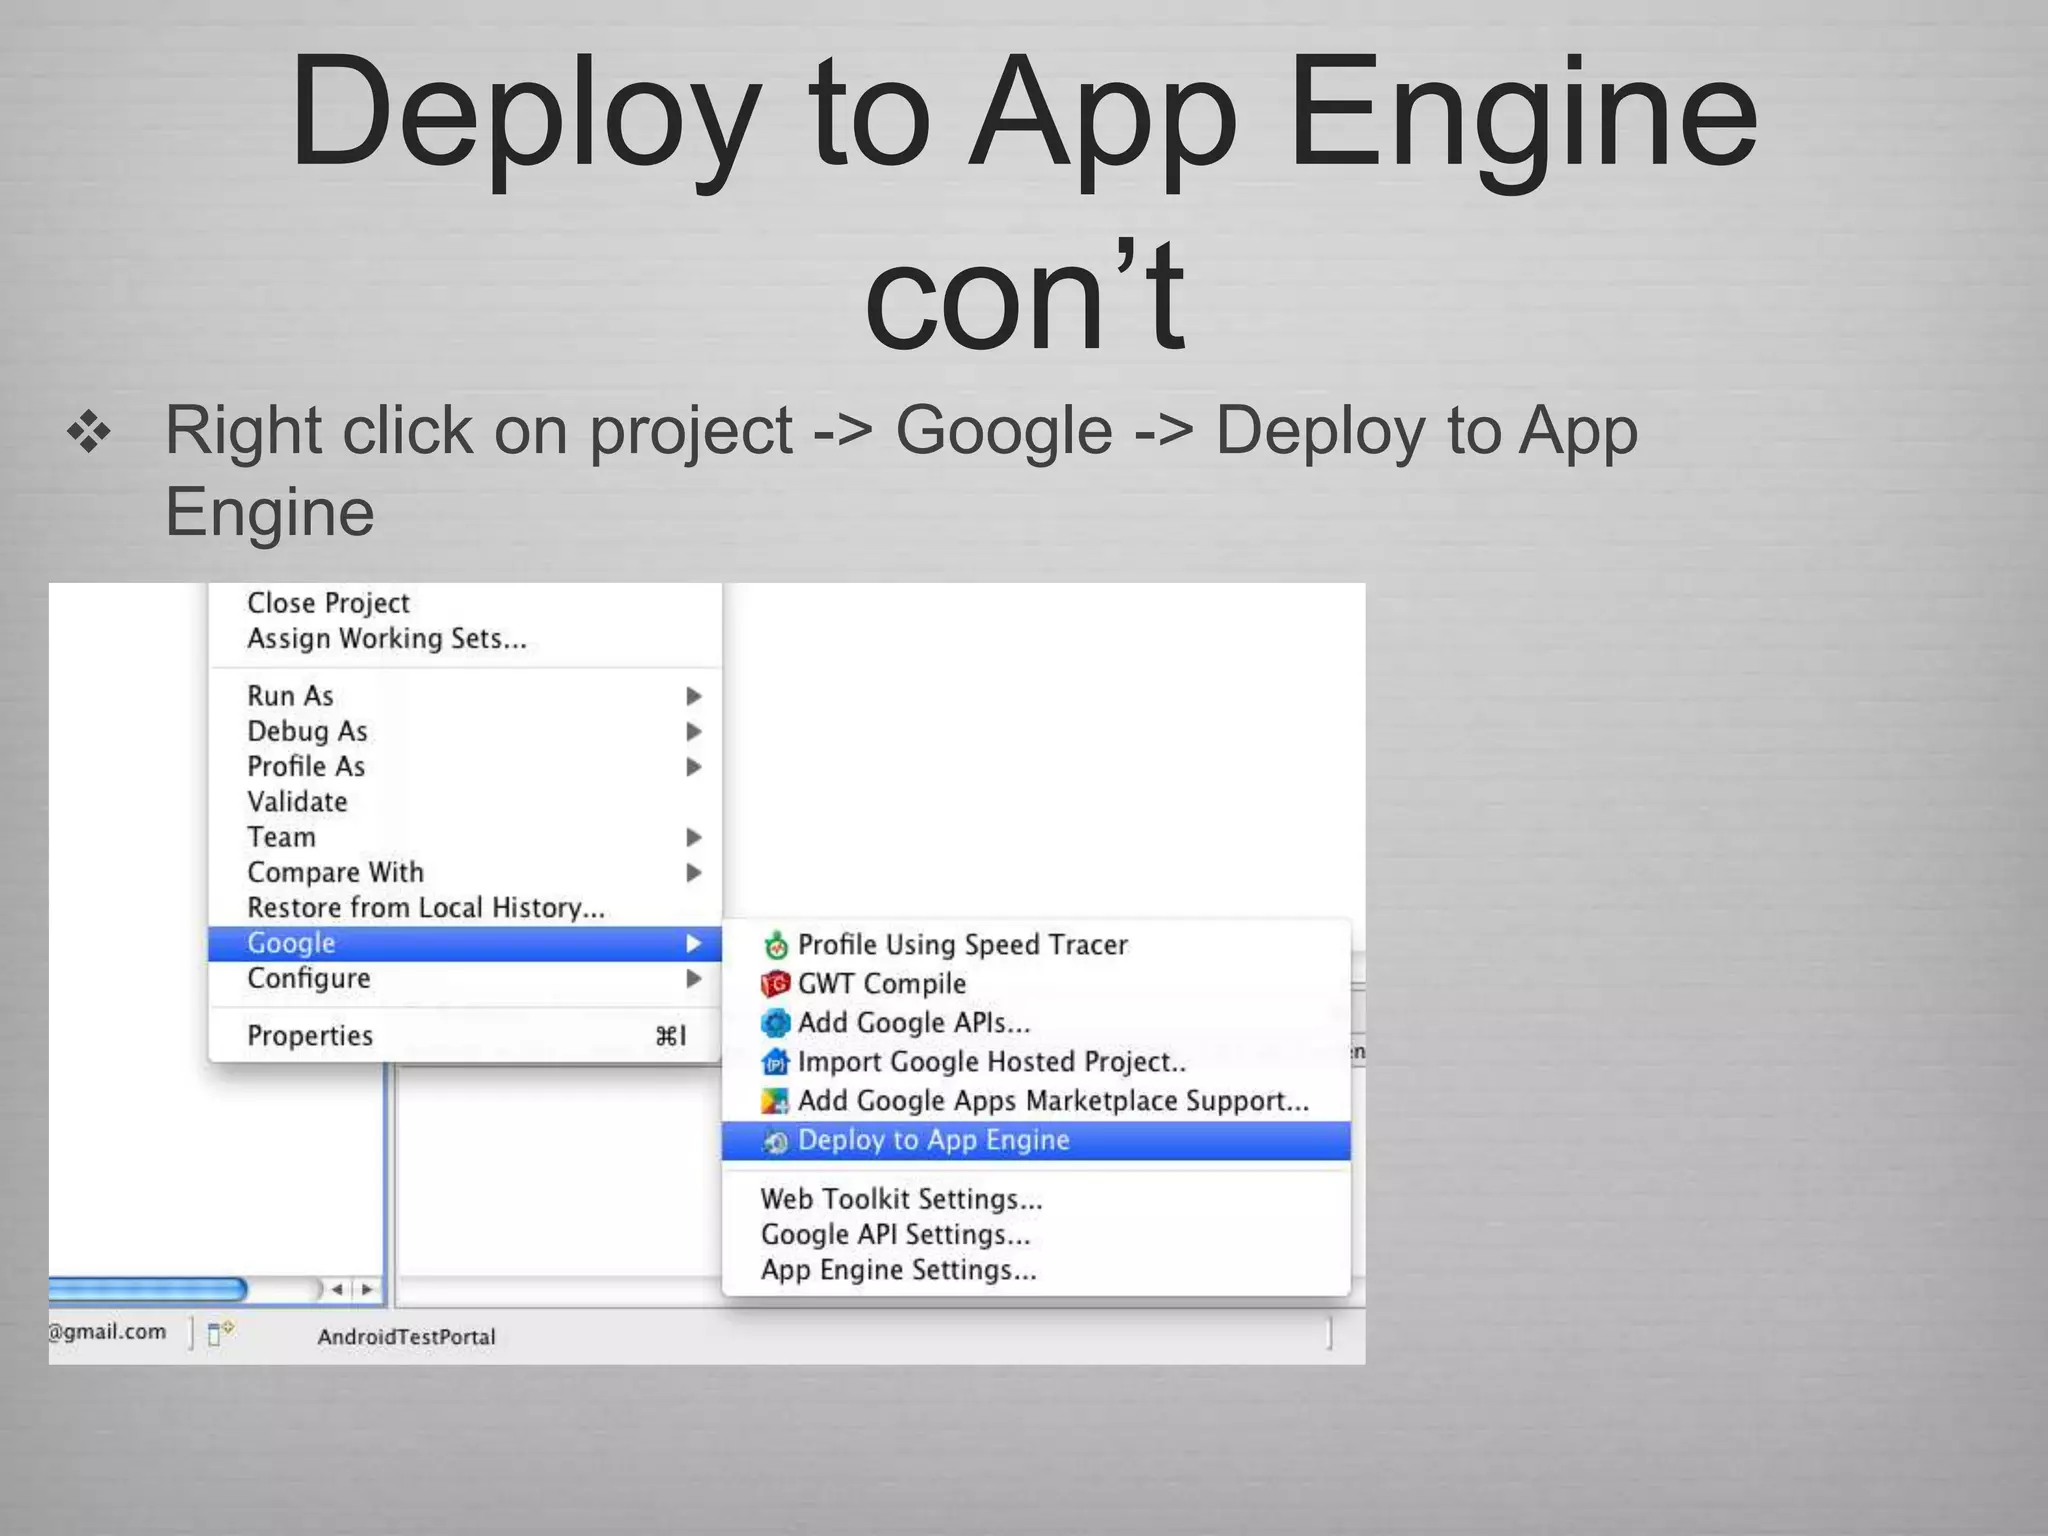This screenshot has height=1536, width=2048.
Task: Open Web Toolkit Settings…
Action: [x=1036, y=1199]
